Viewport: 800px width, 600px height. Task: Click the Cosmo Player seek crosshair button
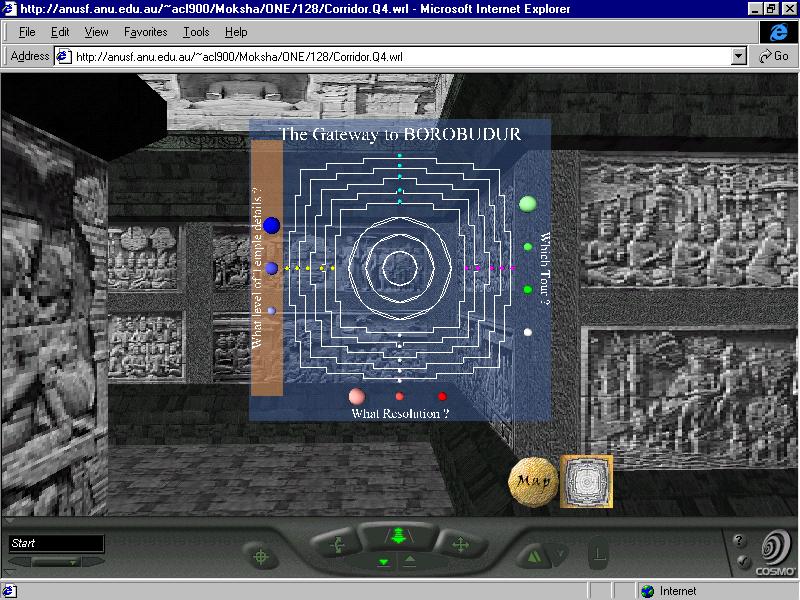click(261, 556)
